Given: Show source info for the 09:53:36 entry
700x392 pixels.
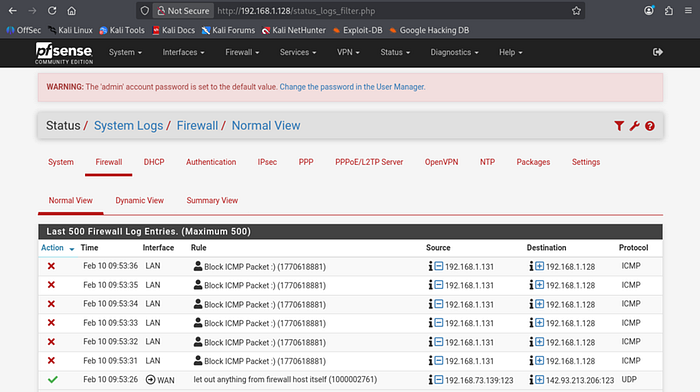Looking at the screenshot, I should (x=430, y=267).
